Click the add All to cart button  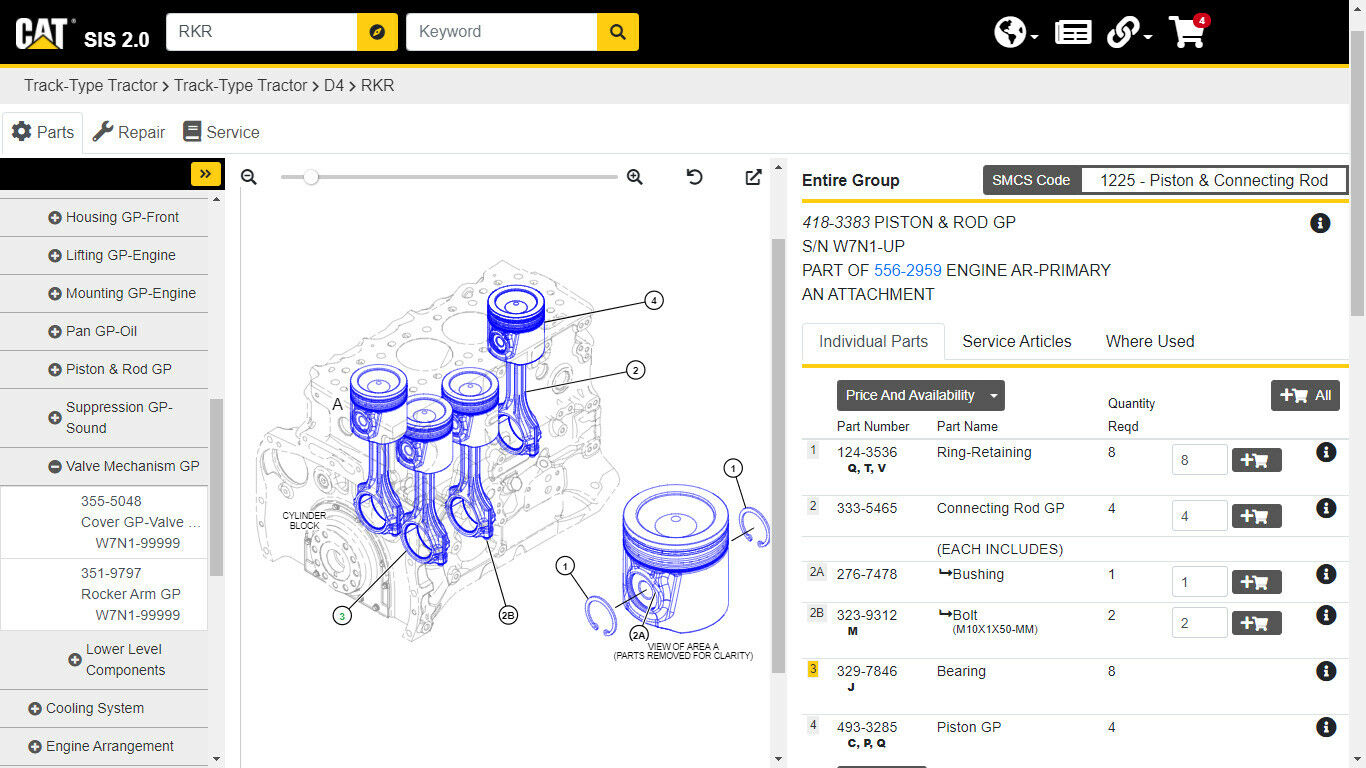tap(1305, 395)
